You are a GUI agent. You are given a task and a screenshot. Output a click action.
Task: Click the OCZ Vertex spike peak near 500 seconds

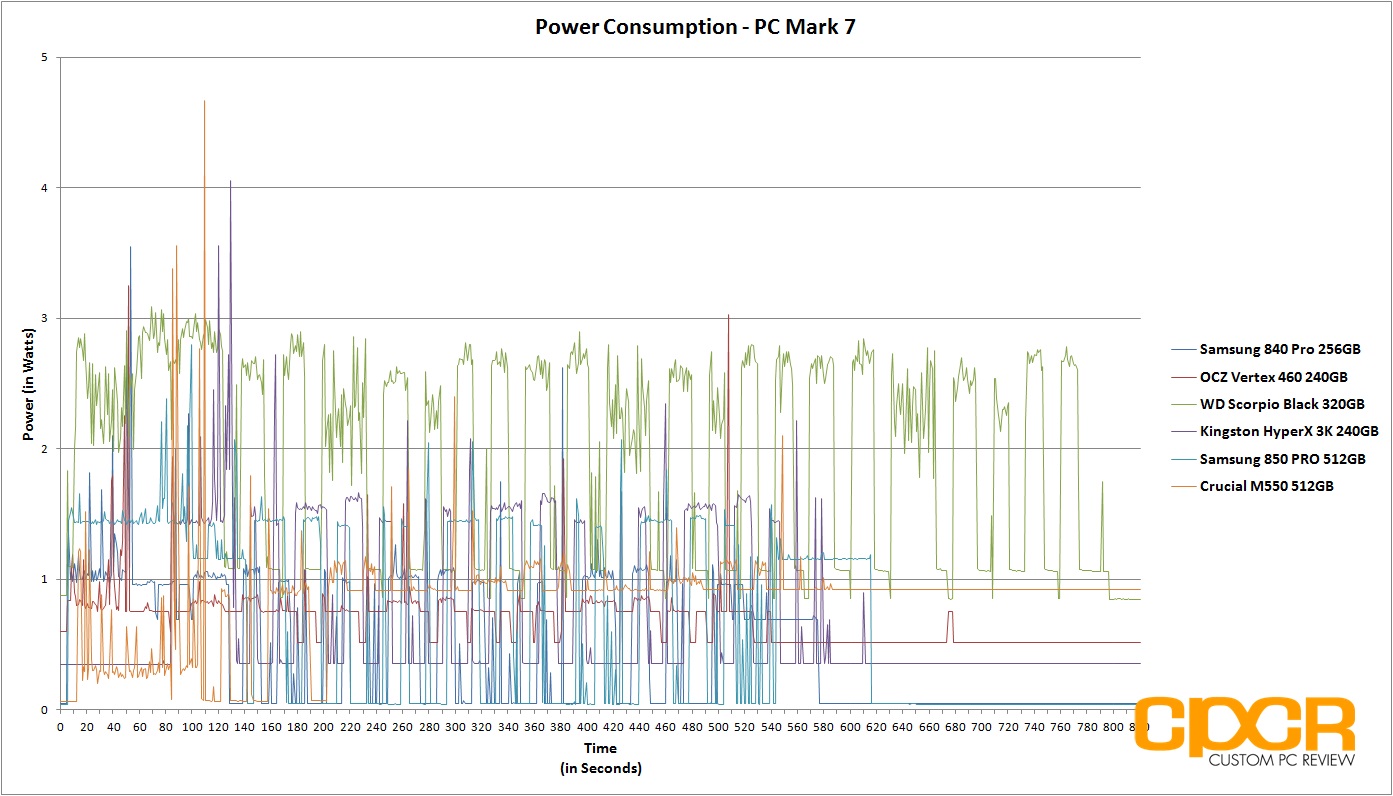click(x=728, y=315)
